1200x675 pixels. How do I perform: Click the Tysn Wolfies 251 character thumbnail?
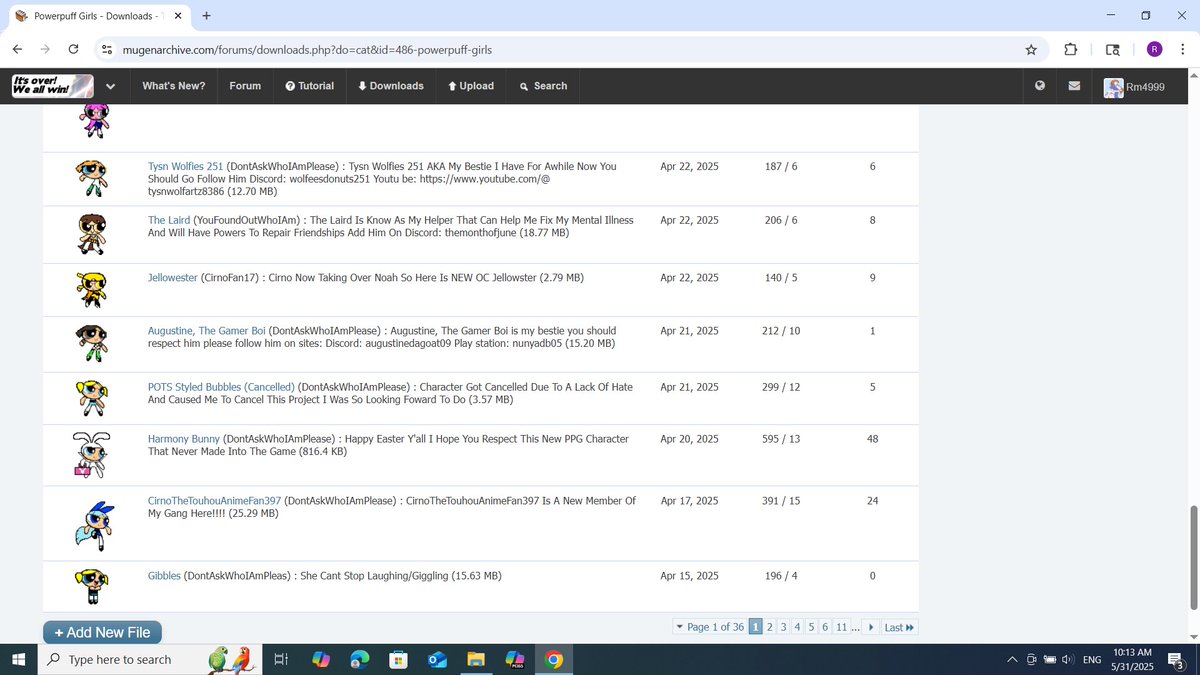click(x=91, y=179)
